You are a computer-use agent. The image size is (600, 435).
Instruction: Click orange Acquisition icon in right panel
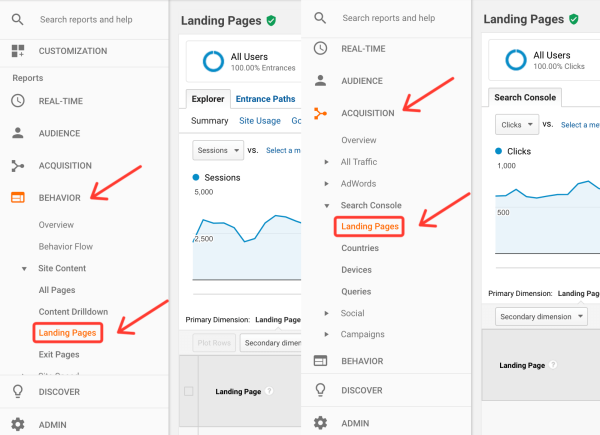320,113
